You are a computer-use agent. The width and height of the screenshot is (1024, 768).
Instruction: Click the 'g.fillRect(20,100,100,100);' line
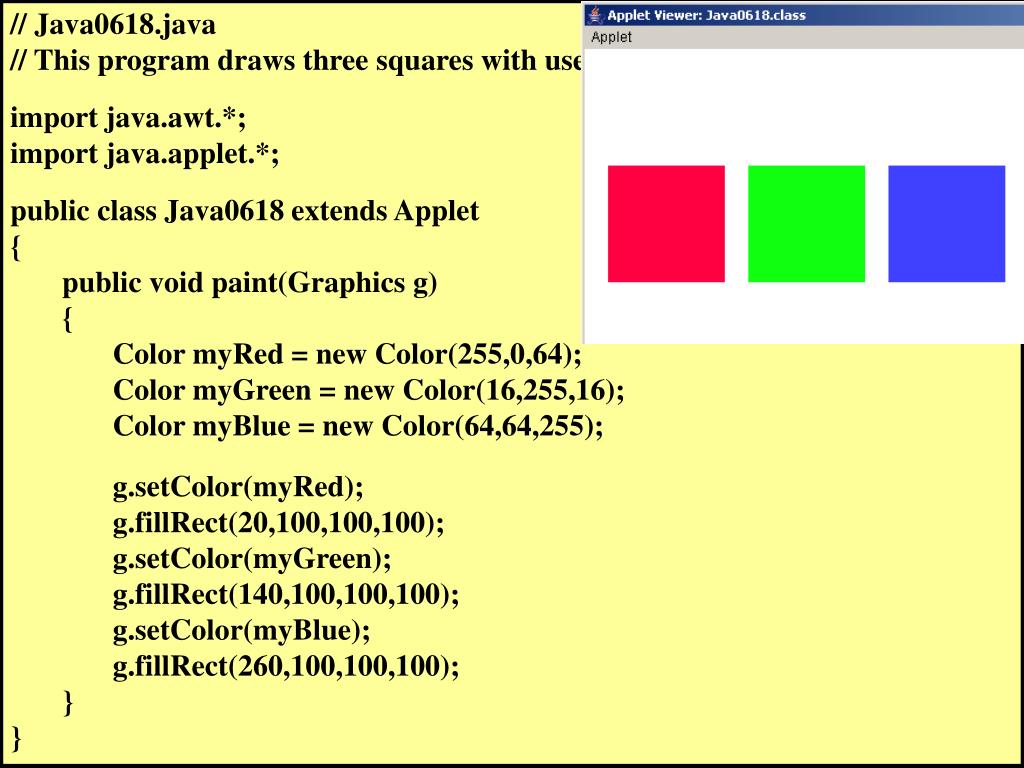point(278,524)
